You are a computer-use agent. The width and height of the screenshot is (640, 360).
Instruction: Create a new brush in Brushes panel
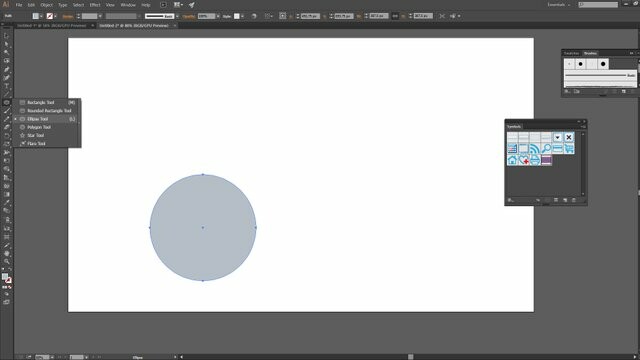(x=624, y=91)
